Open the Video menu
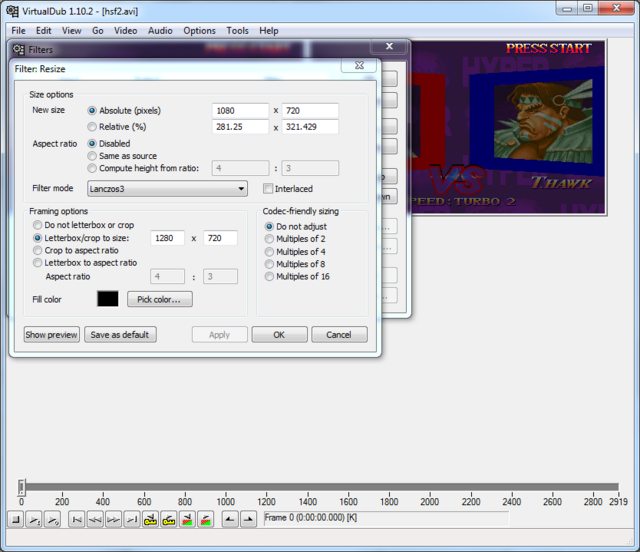Viewport: 640px width, 552px height. (125, 31)
